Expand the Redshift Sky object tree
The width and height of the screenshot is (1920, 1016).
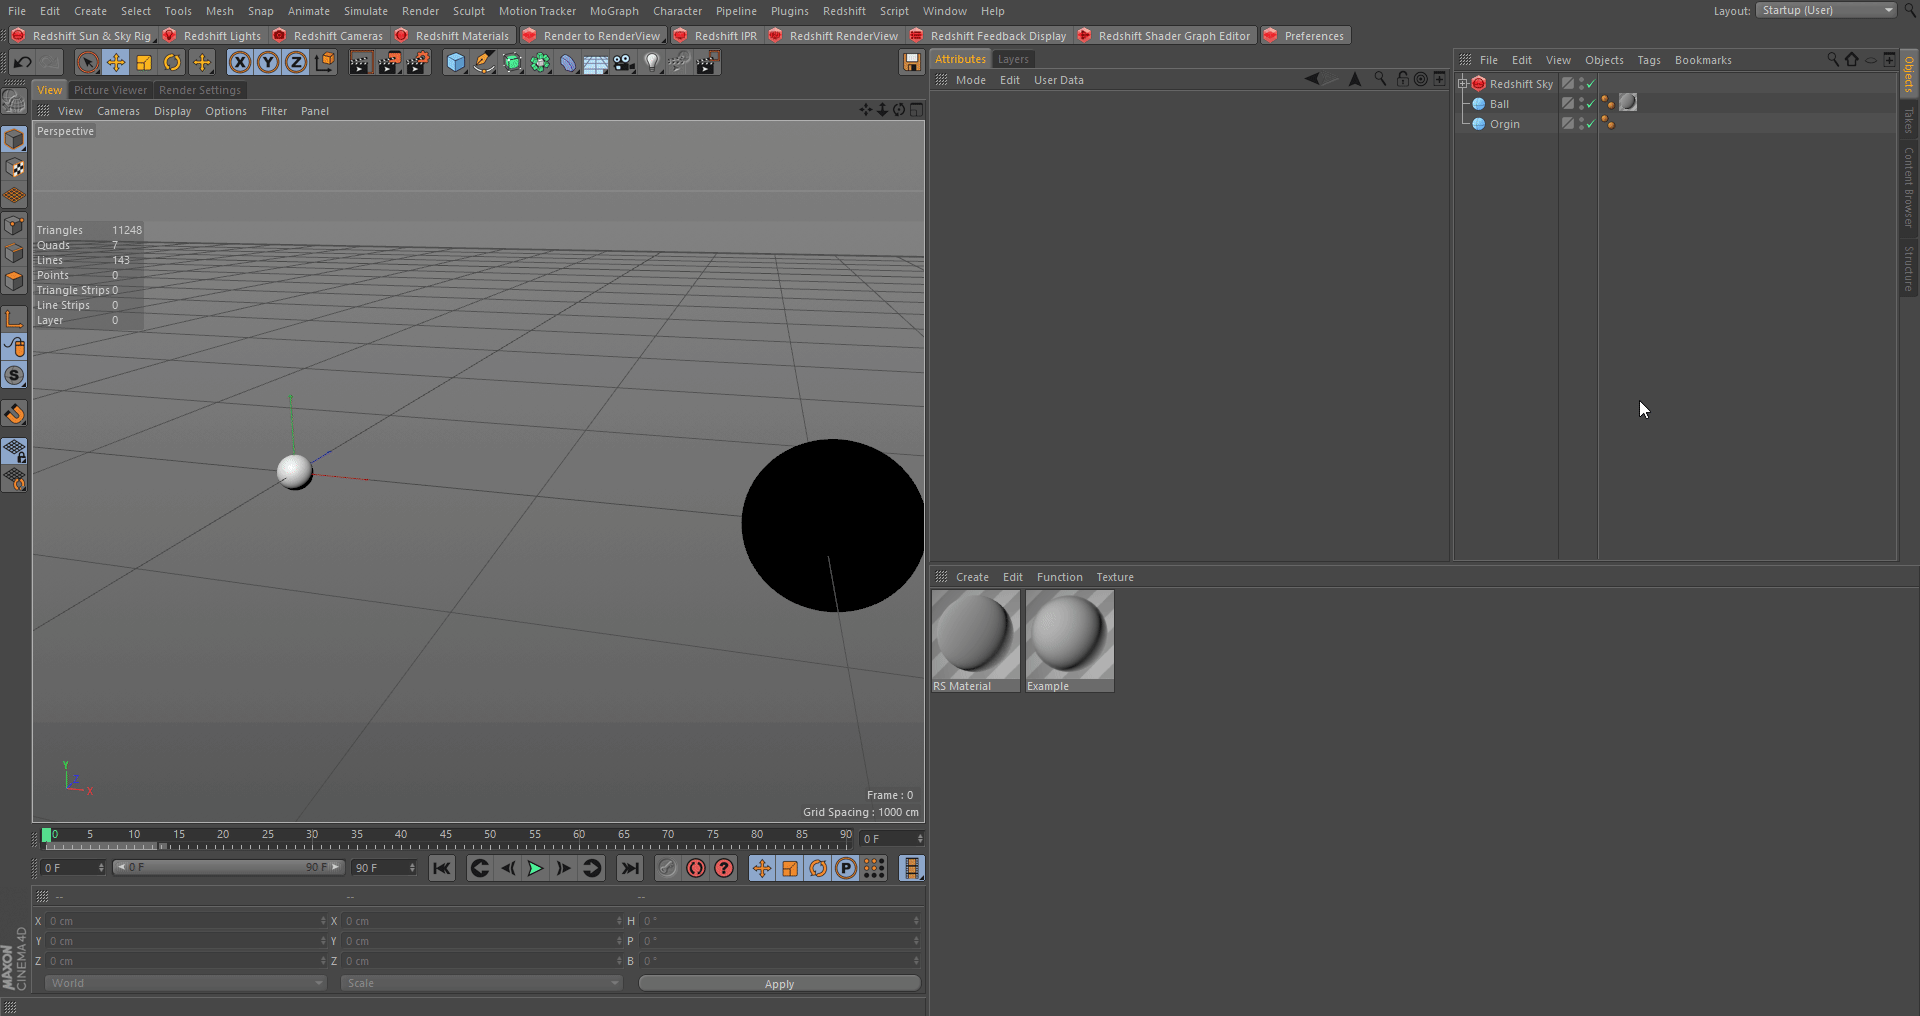(x=1463, y=84)
